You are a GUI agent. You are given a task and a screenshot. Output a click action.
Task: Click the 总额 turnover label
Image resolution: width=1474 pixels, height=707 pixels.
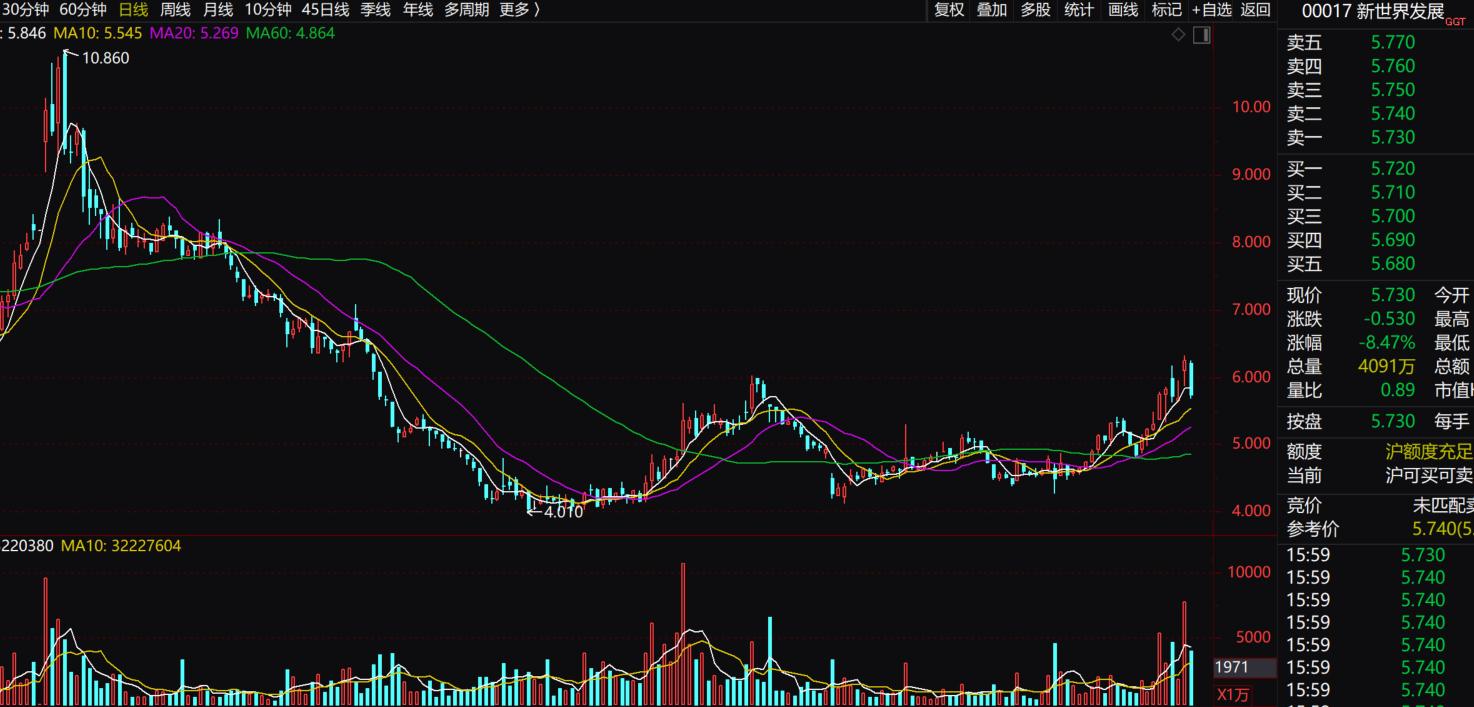[1452, 367]
